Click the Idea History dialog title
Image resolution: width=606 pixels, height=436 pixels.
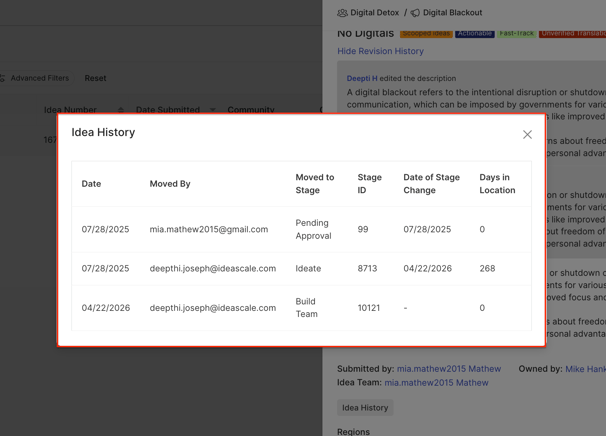[103, 132]
